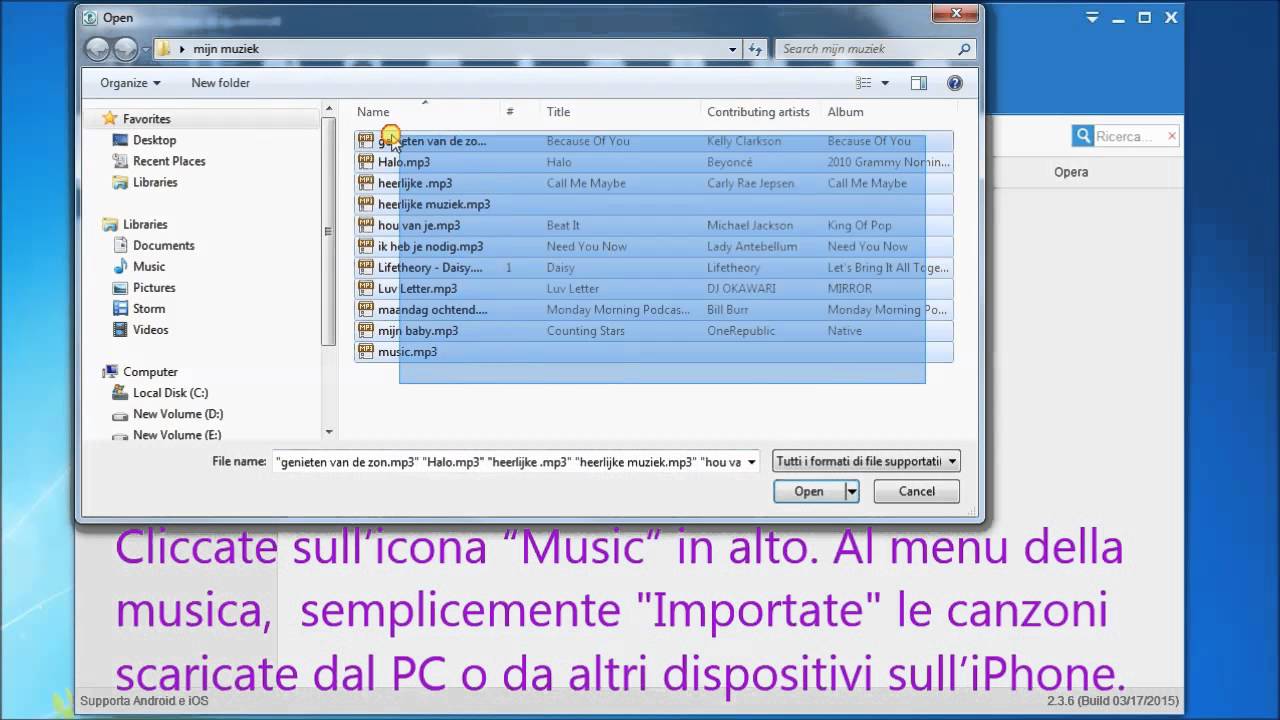Click the Recent Places icon
This screenshot has height=720, width=1280.
click(121, 161)
